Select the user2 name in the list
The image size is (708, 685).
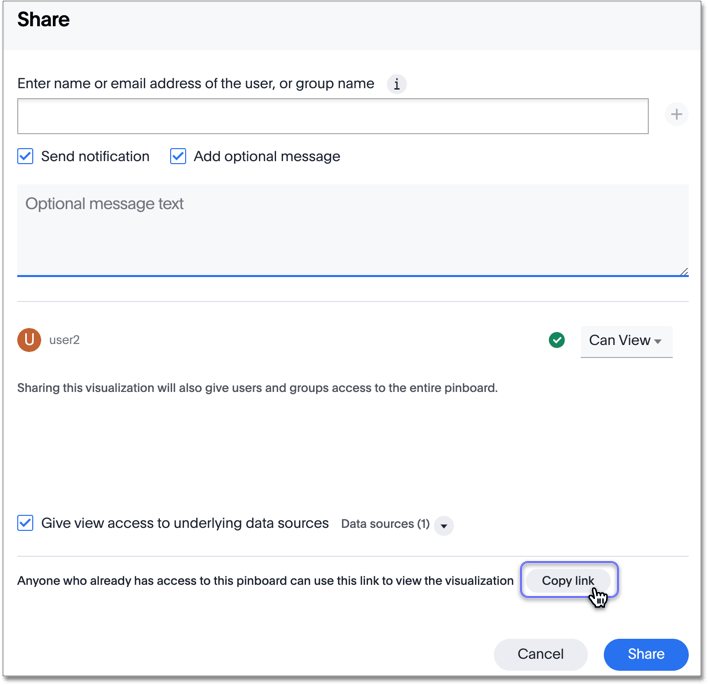[x=64, y=340]
